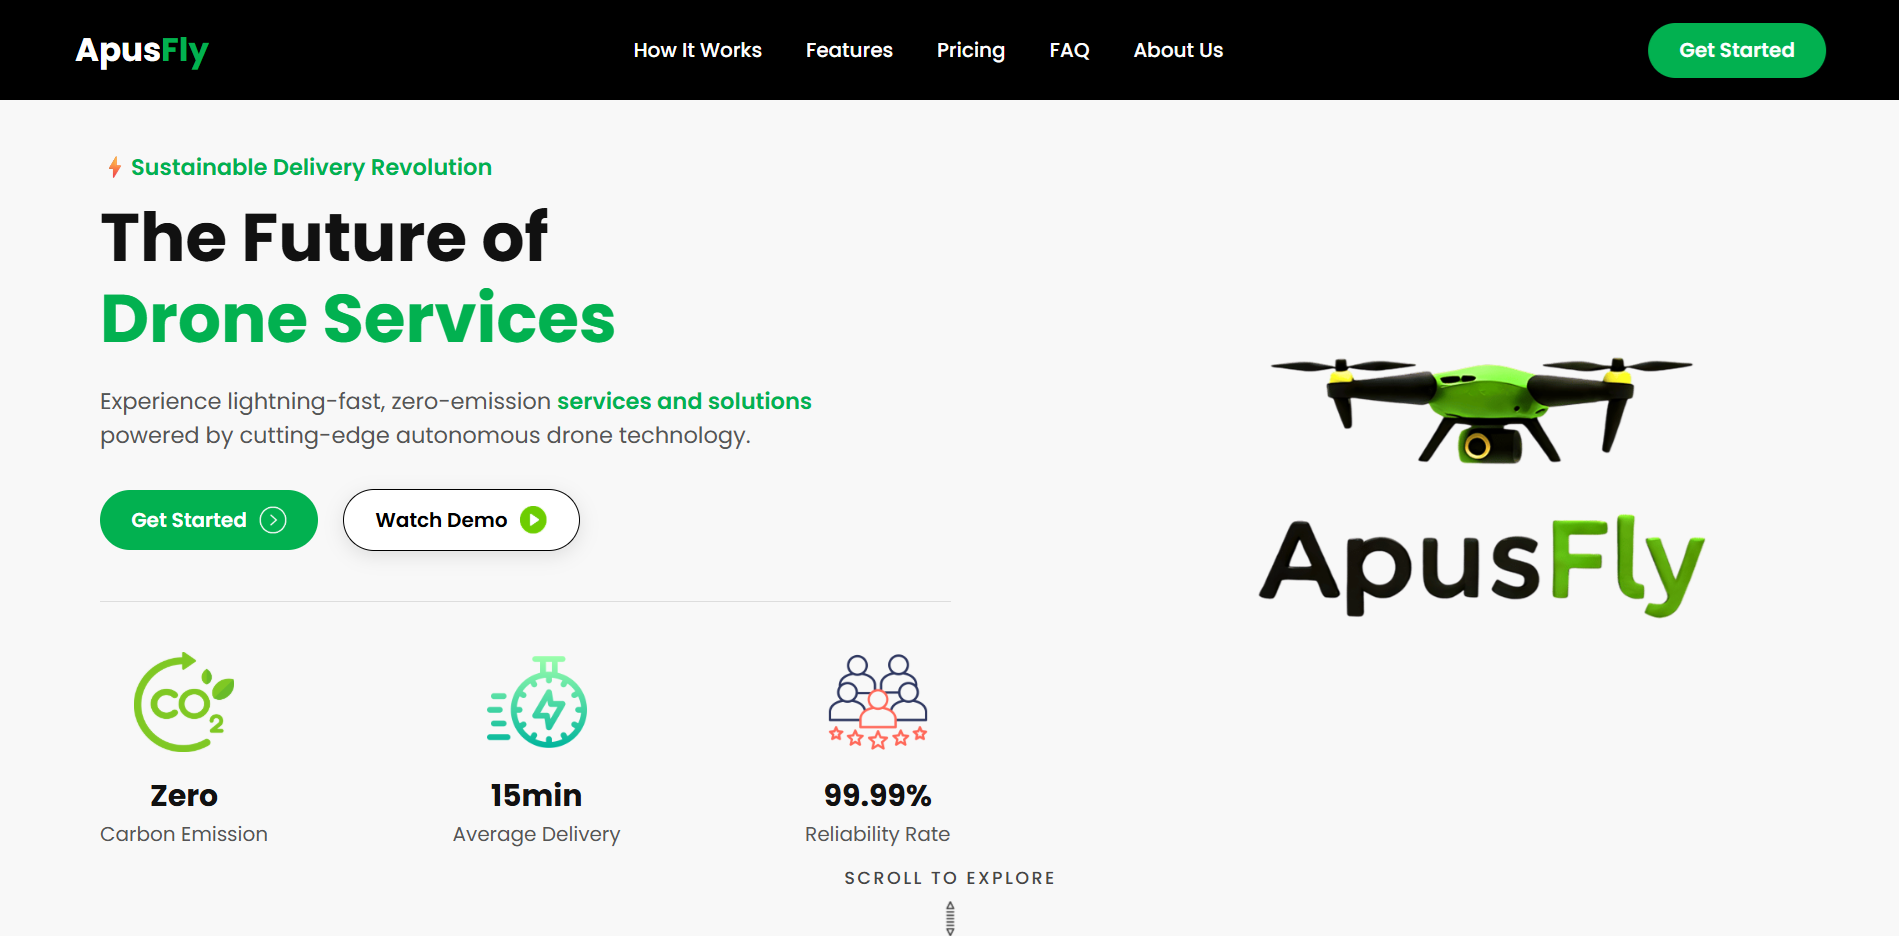Click the stopwatch icon above 15min Average Delivery

click(537, 701)
